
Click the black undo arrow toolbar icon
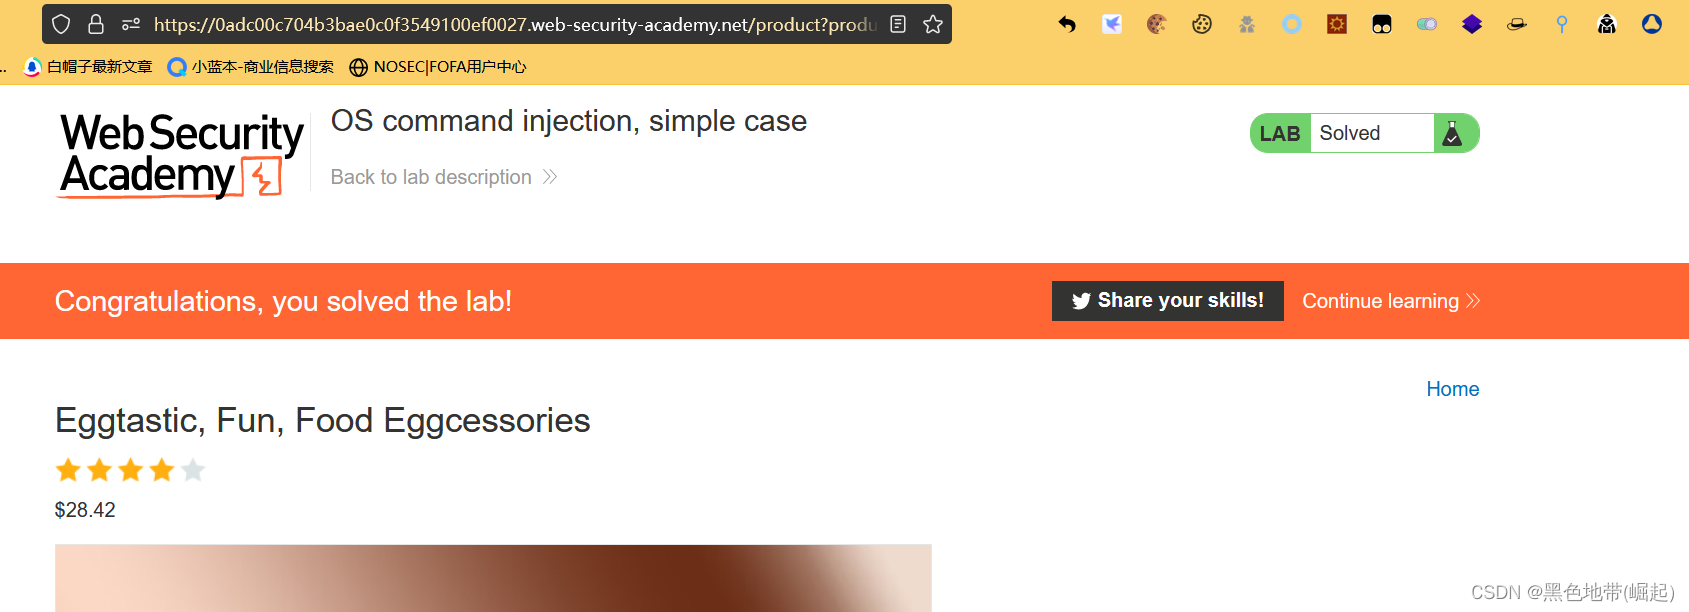(1067, 24)
